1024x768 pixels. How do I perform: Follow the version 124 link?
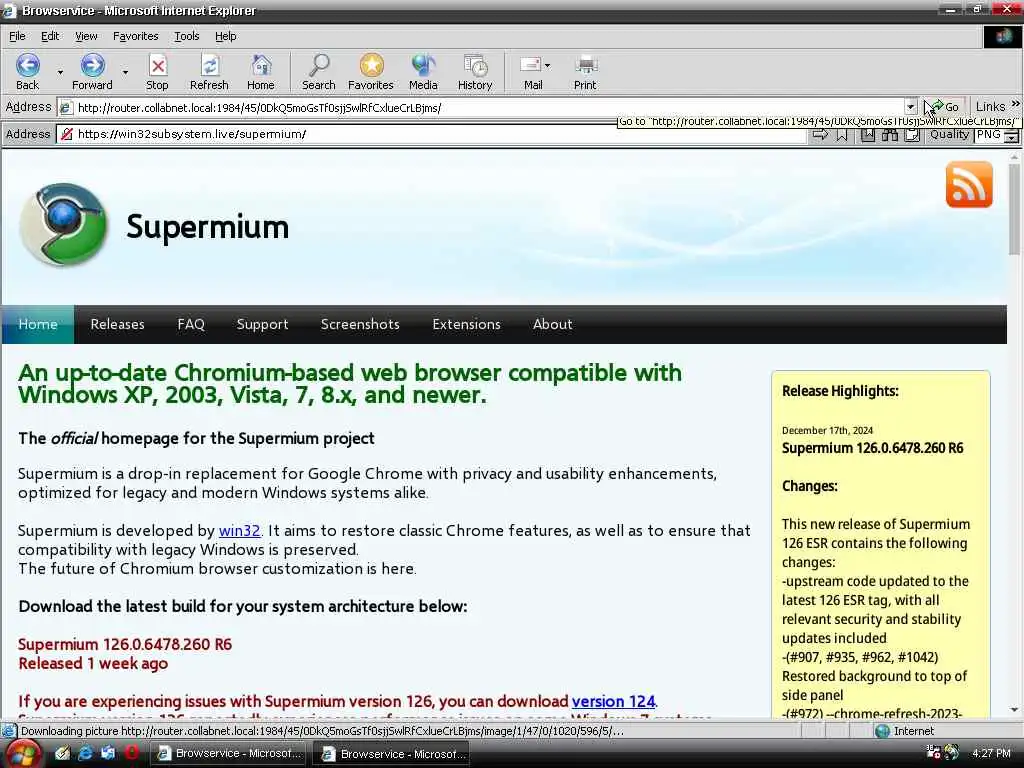[x=613, y=701]
